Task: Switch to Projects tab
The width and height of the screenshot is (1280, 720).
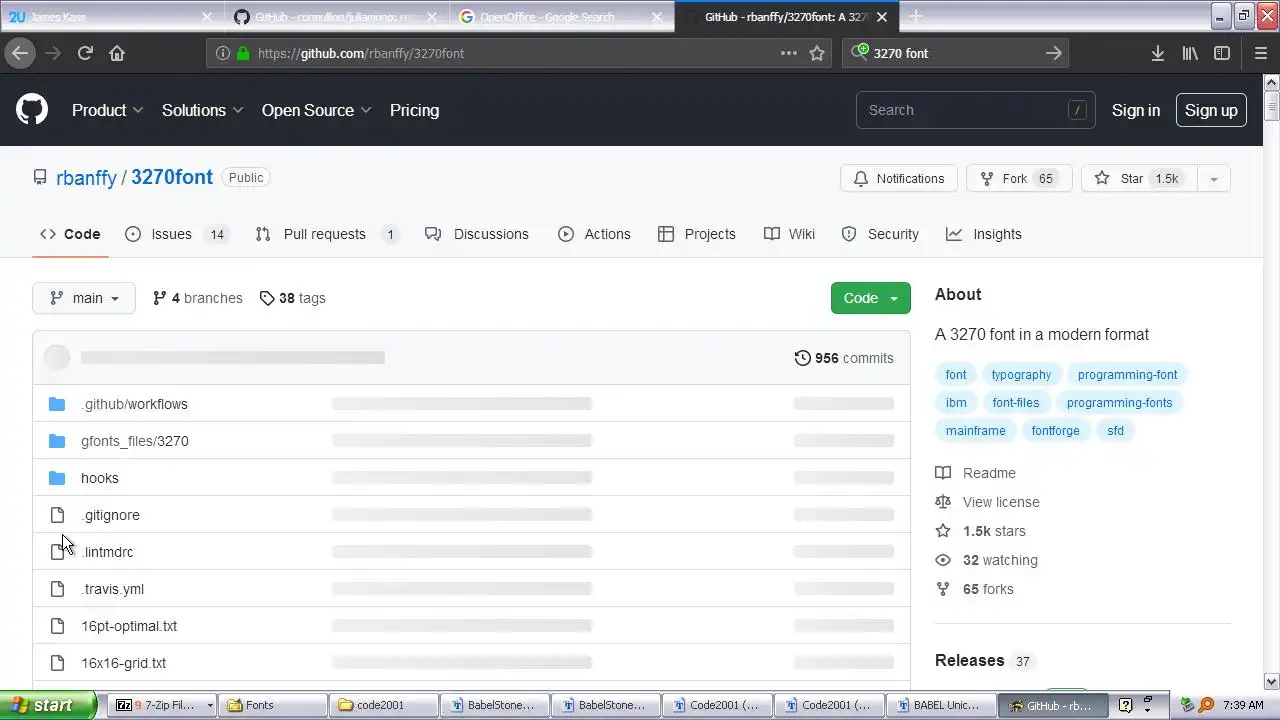Action: (697, 234)
